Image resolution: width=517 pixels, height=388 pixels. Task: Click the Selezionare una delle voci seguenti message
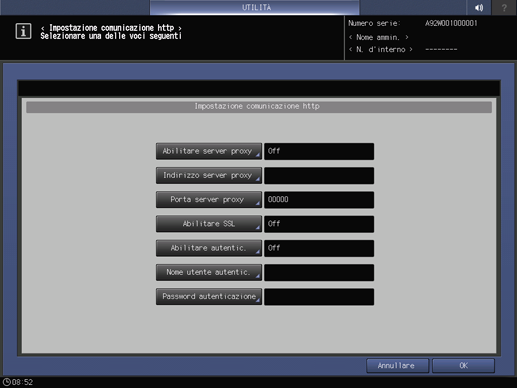tap(111, 36)
